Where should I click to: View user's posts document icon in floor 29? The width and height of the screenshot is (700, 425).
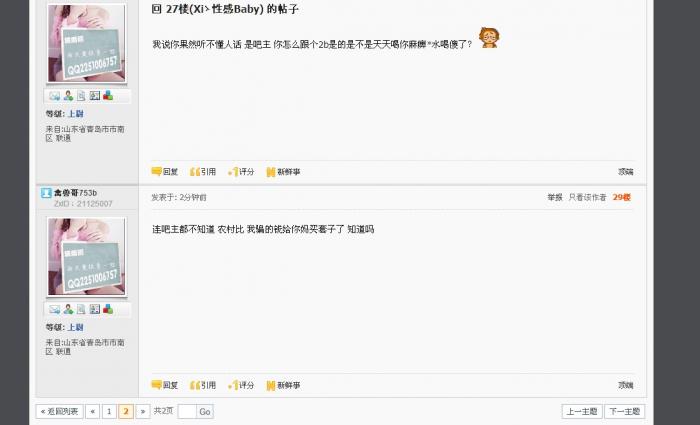click(81, 309)
